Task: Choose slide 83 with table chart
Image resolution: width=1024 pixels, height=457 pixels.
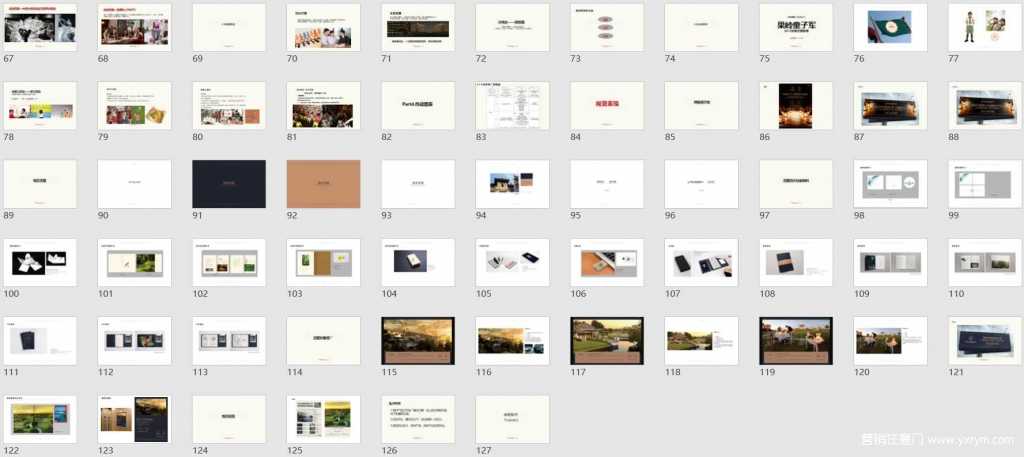Action: pyautogui.click(x=513, y=106)
